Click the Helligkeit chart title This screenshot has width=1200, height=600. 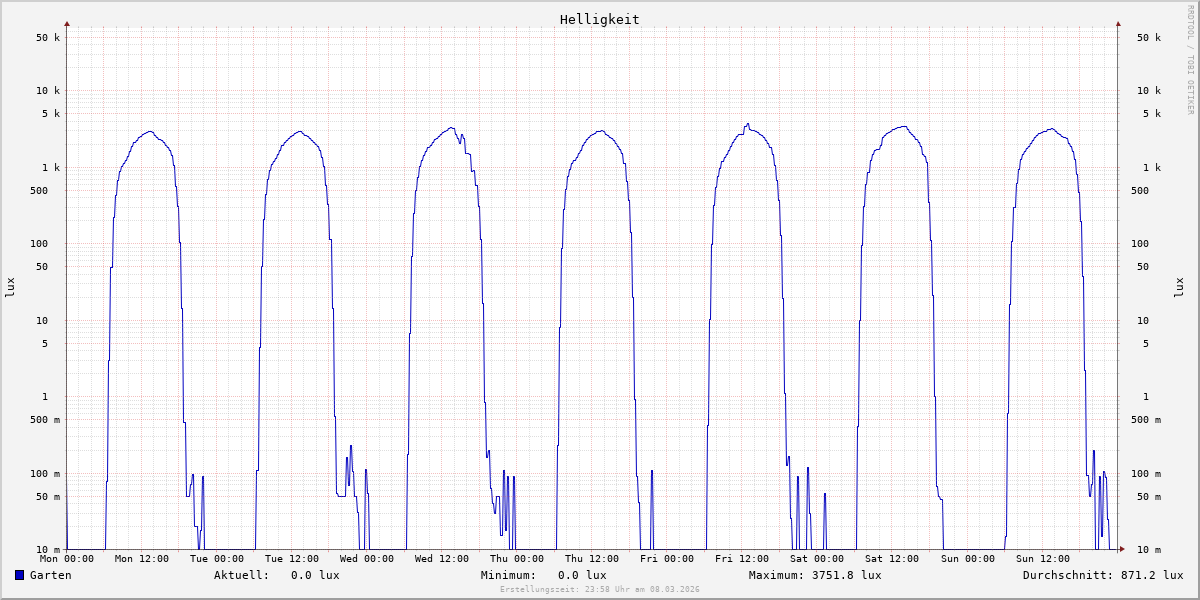pos(599,19)
